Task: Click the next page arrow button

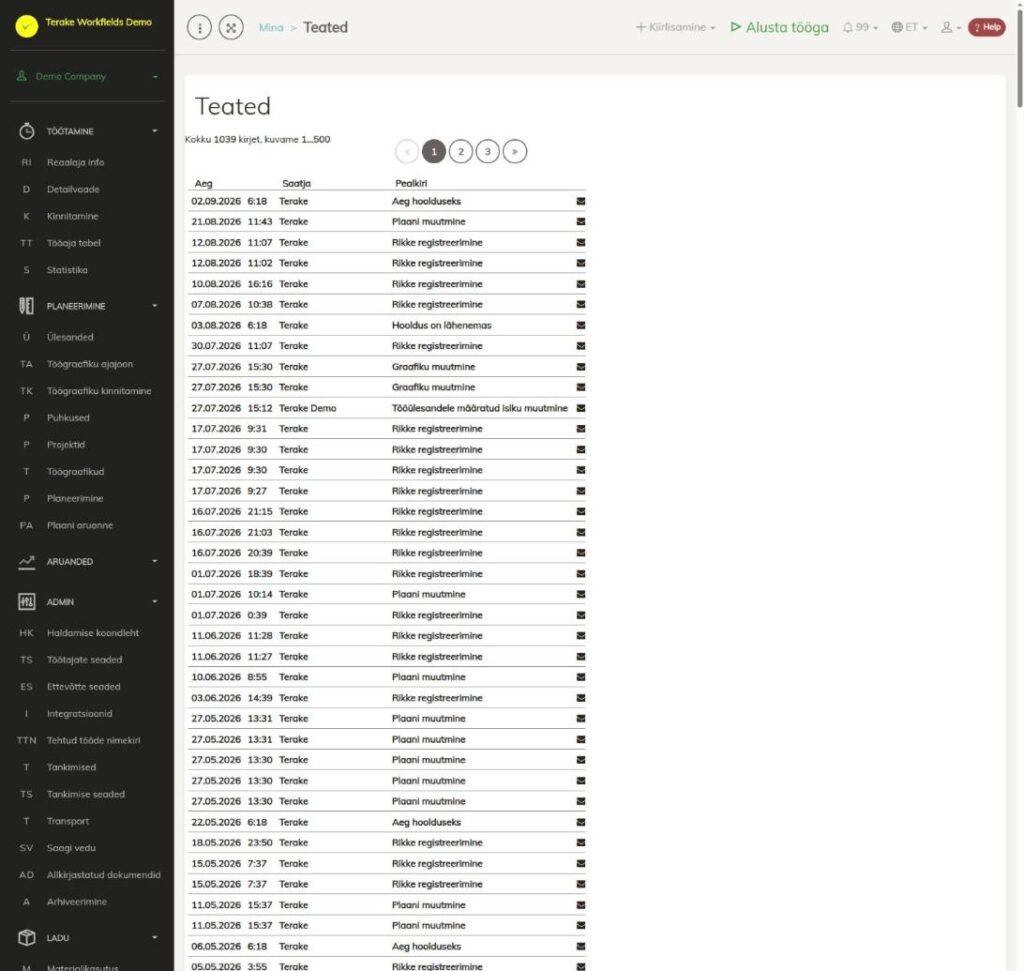Action: [515, 151]
